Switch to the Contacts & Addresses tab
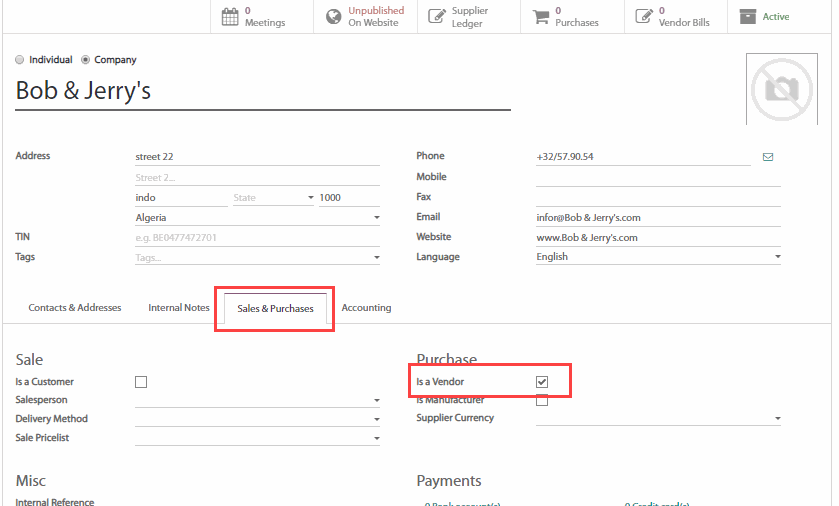Image resolution: width=839 pixels, height=506 pixels. 75,308
